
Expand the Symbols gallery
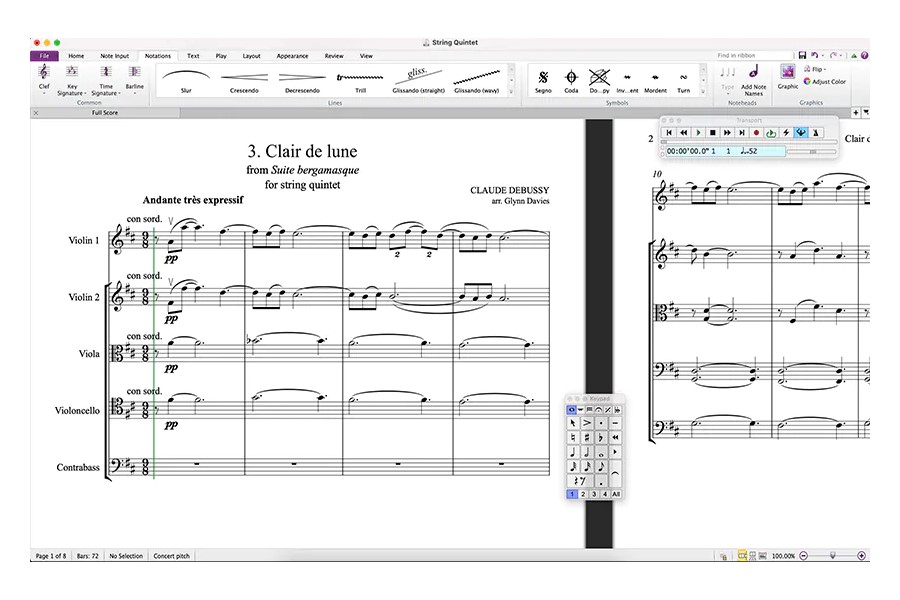(703, 91)
